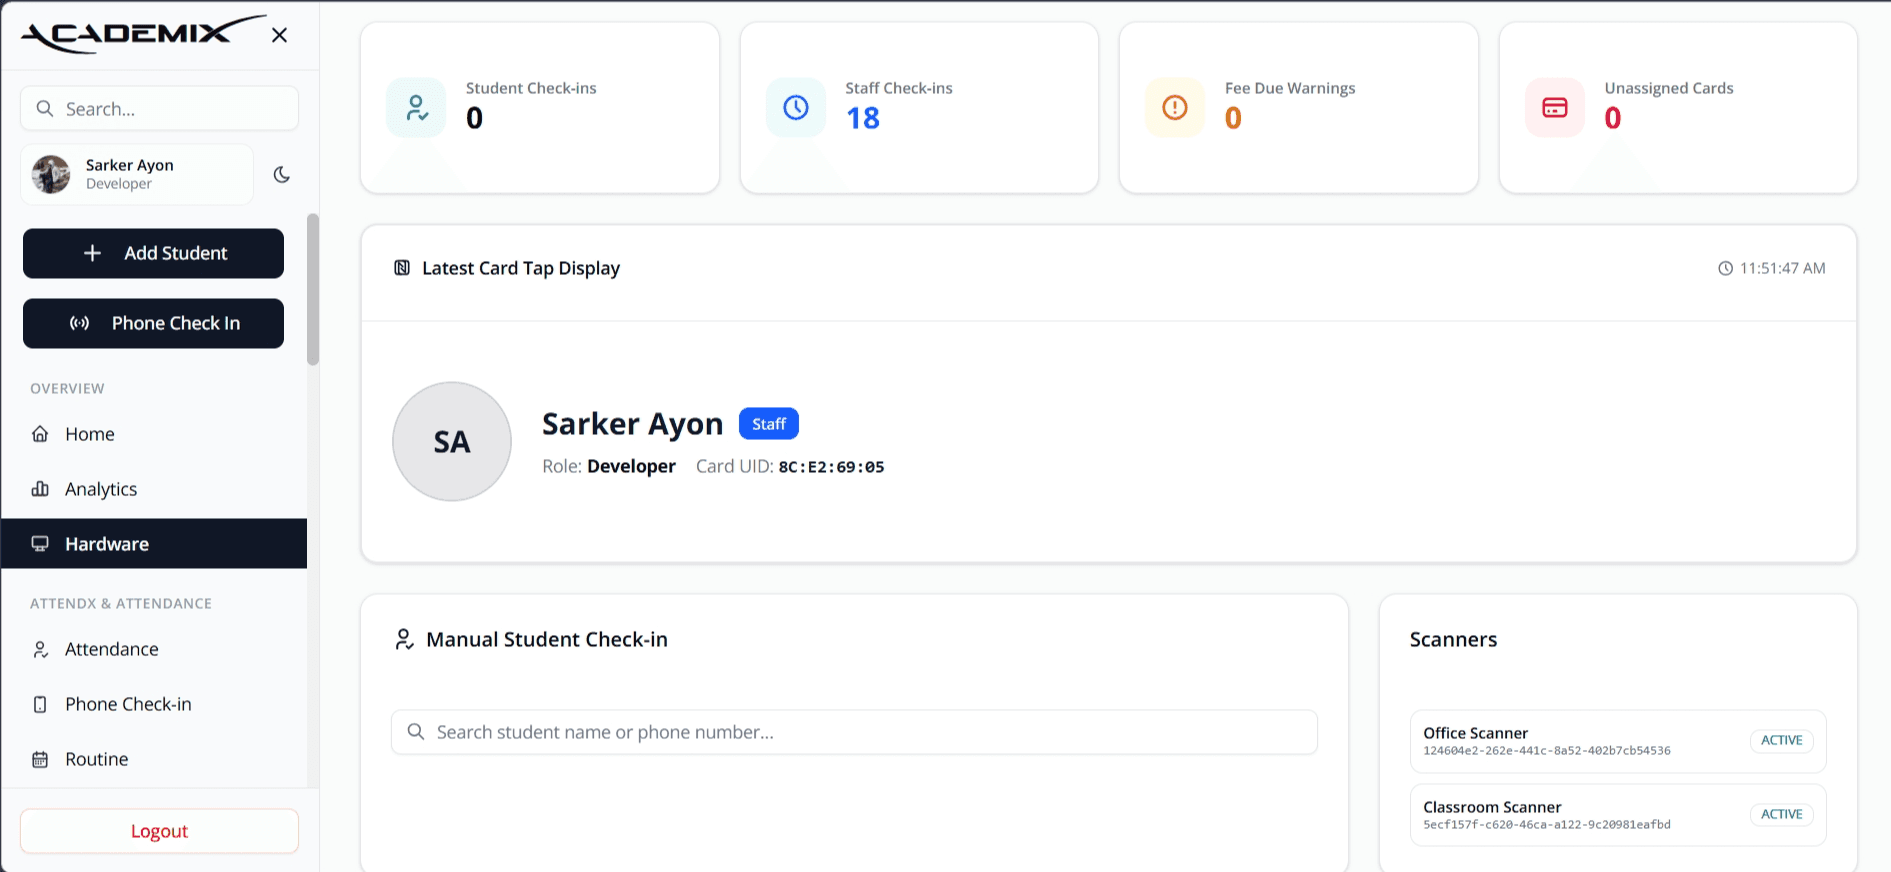Click the broadcast icon on Phone Check In
Screen dimensions: 1891x872
click(79, 323)
